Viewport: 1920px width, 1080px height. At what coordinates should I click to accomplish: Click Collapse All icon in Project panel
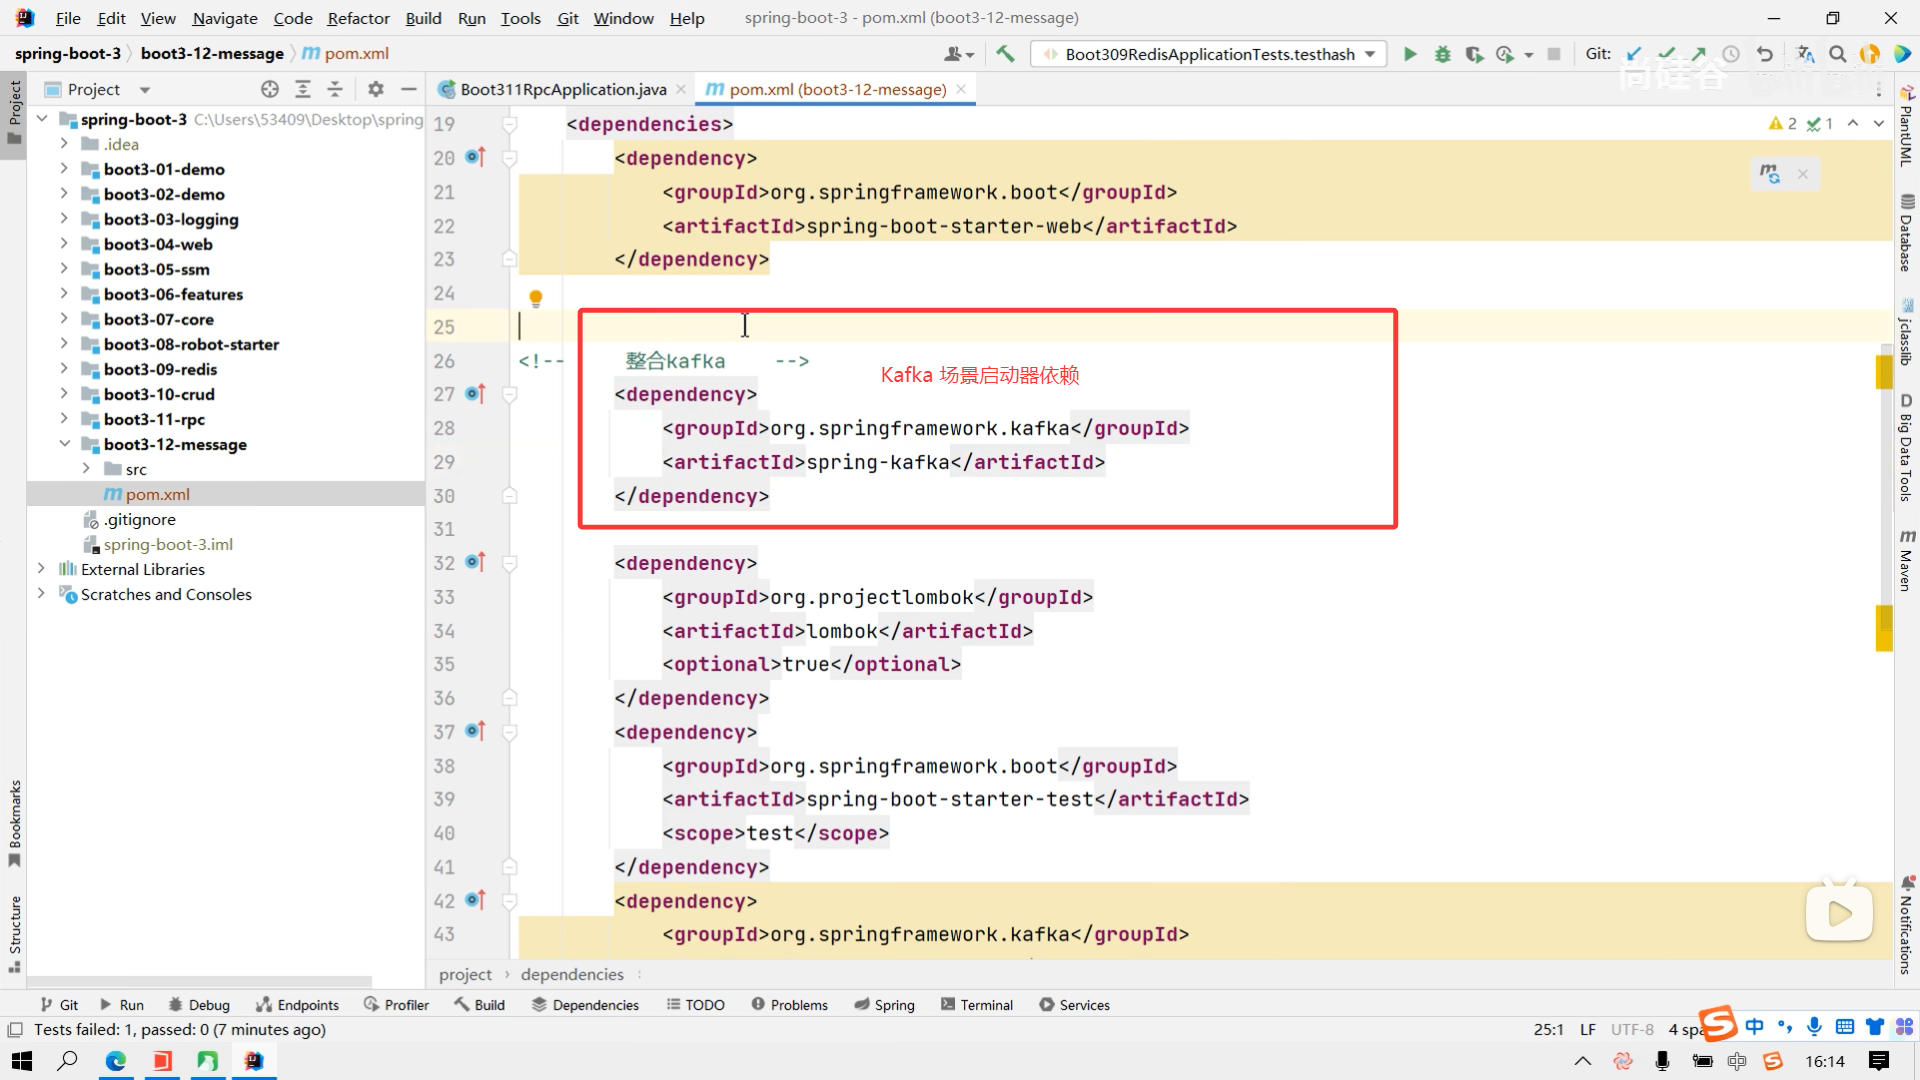pyautogui.click(x=335, y=89)
